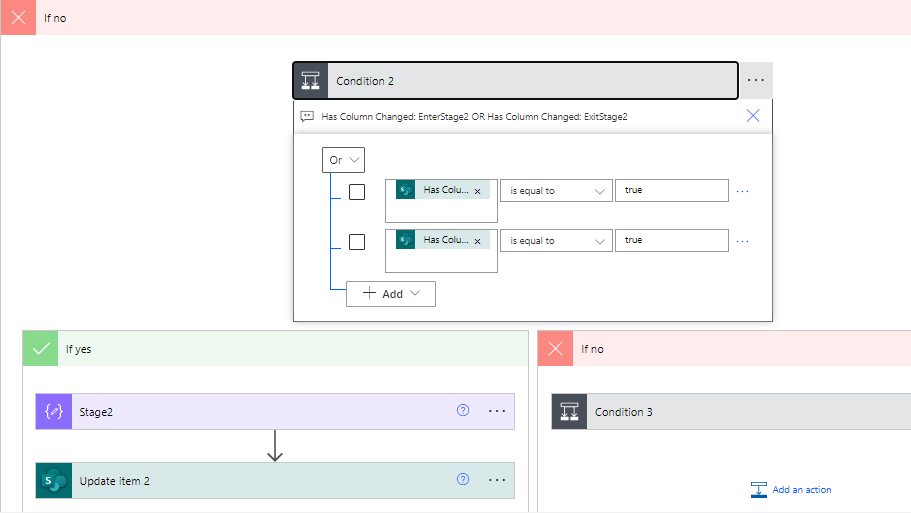Image resolution: width=911 pixels, height=513 pixels.
Task: Tick the first condition row checkbox
Action: click(357, 192)
